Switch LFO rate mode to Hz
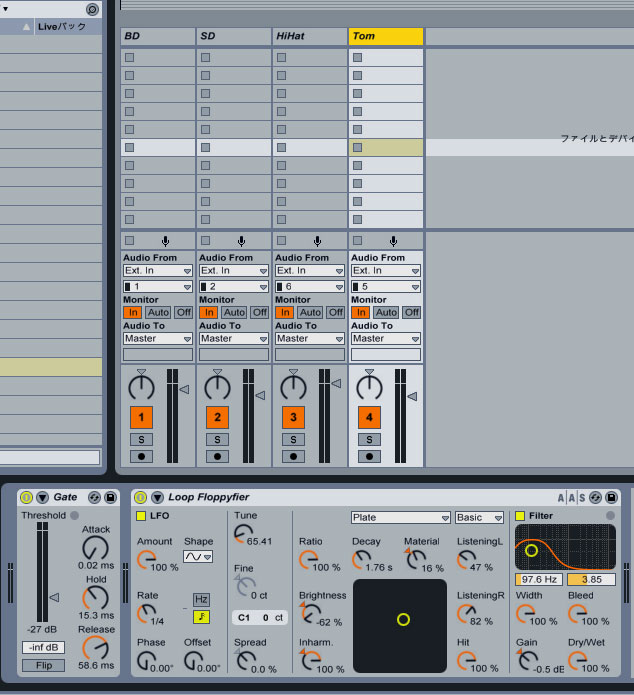Image resolution: width=634 pixels, height=695 pixels. pos(201,599)
